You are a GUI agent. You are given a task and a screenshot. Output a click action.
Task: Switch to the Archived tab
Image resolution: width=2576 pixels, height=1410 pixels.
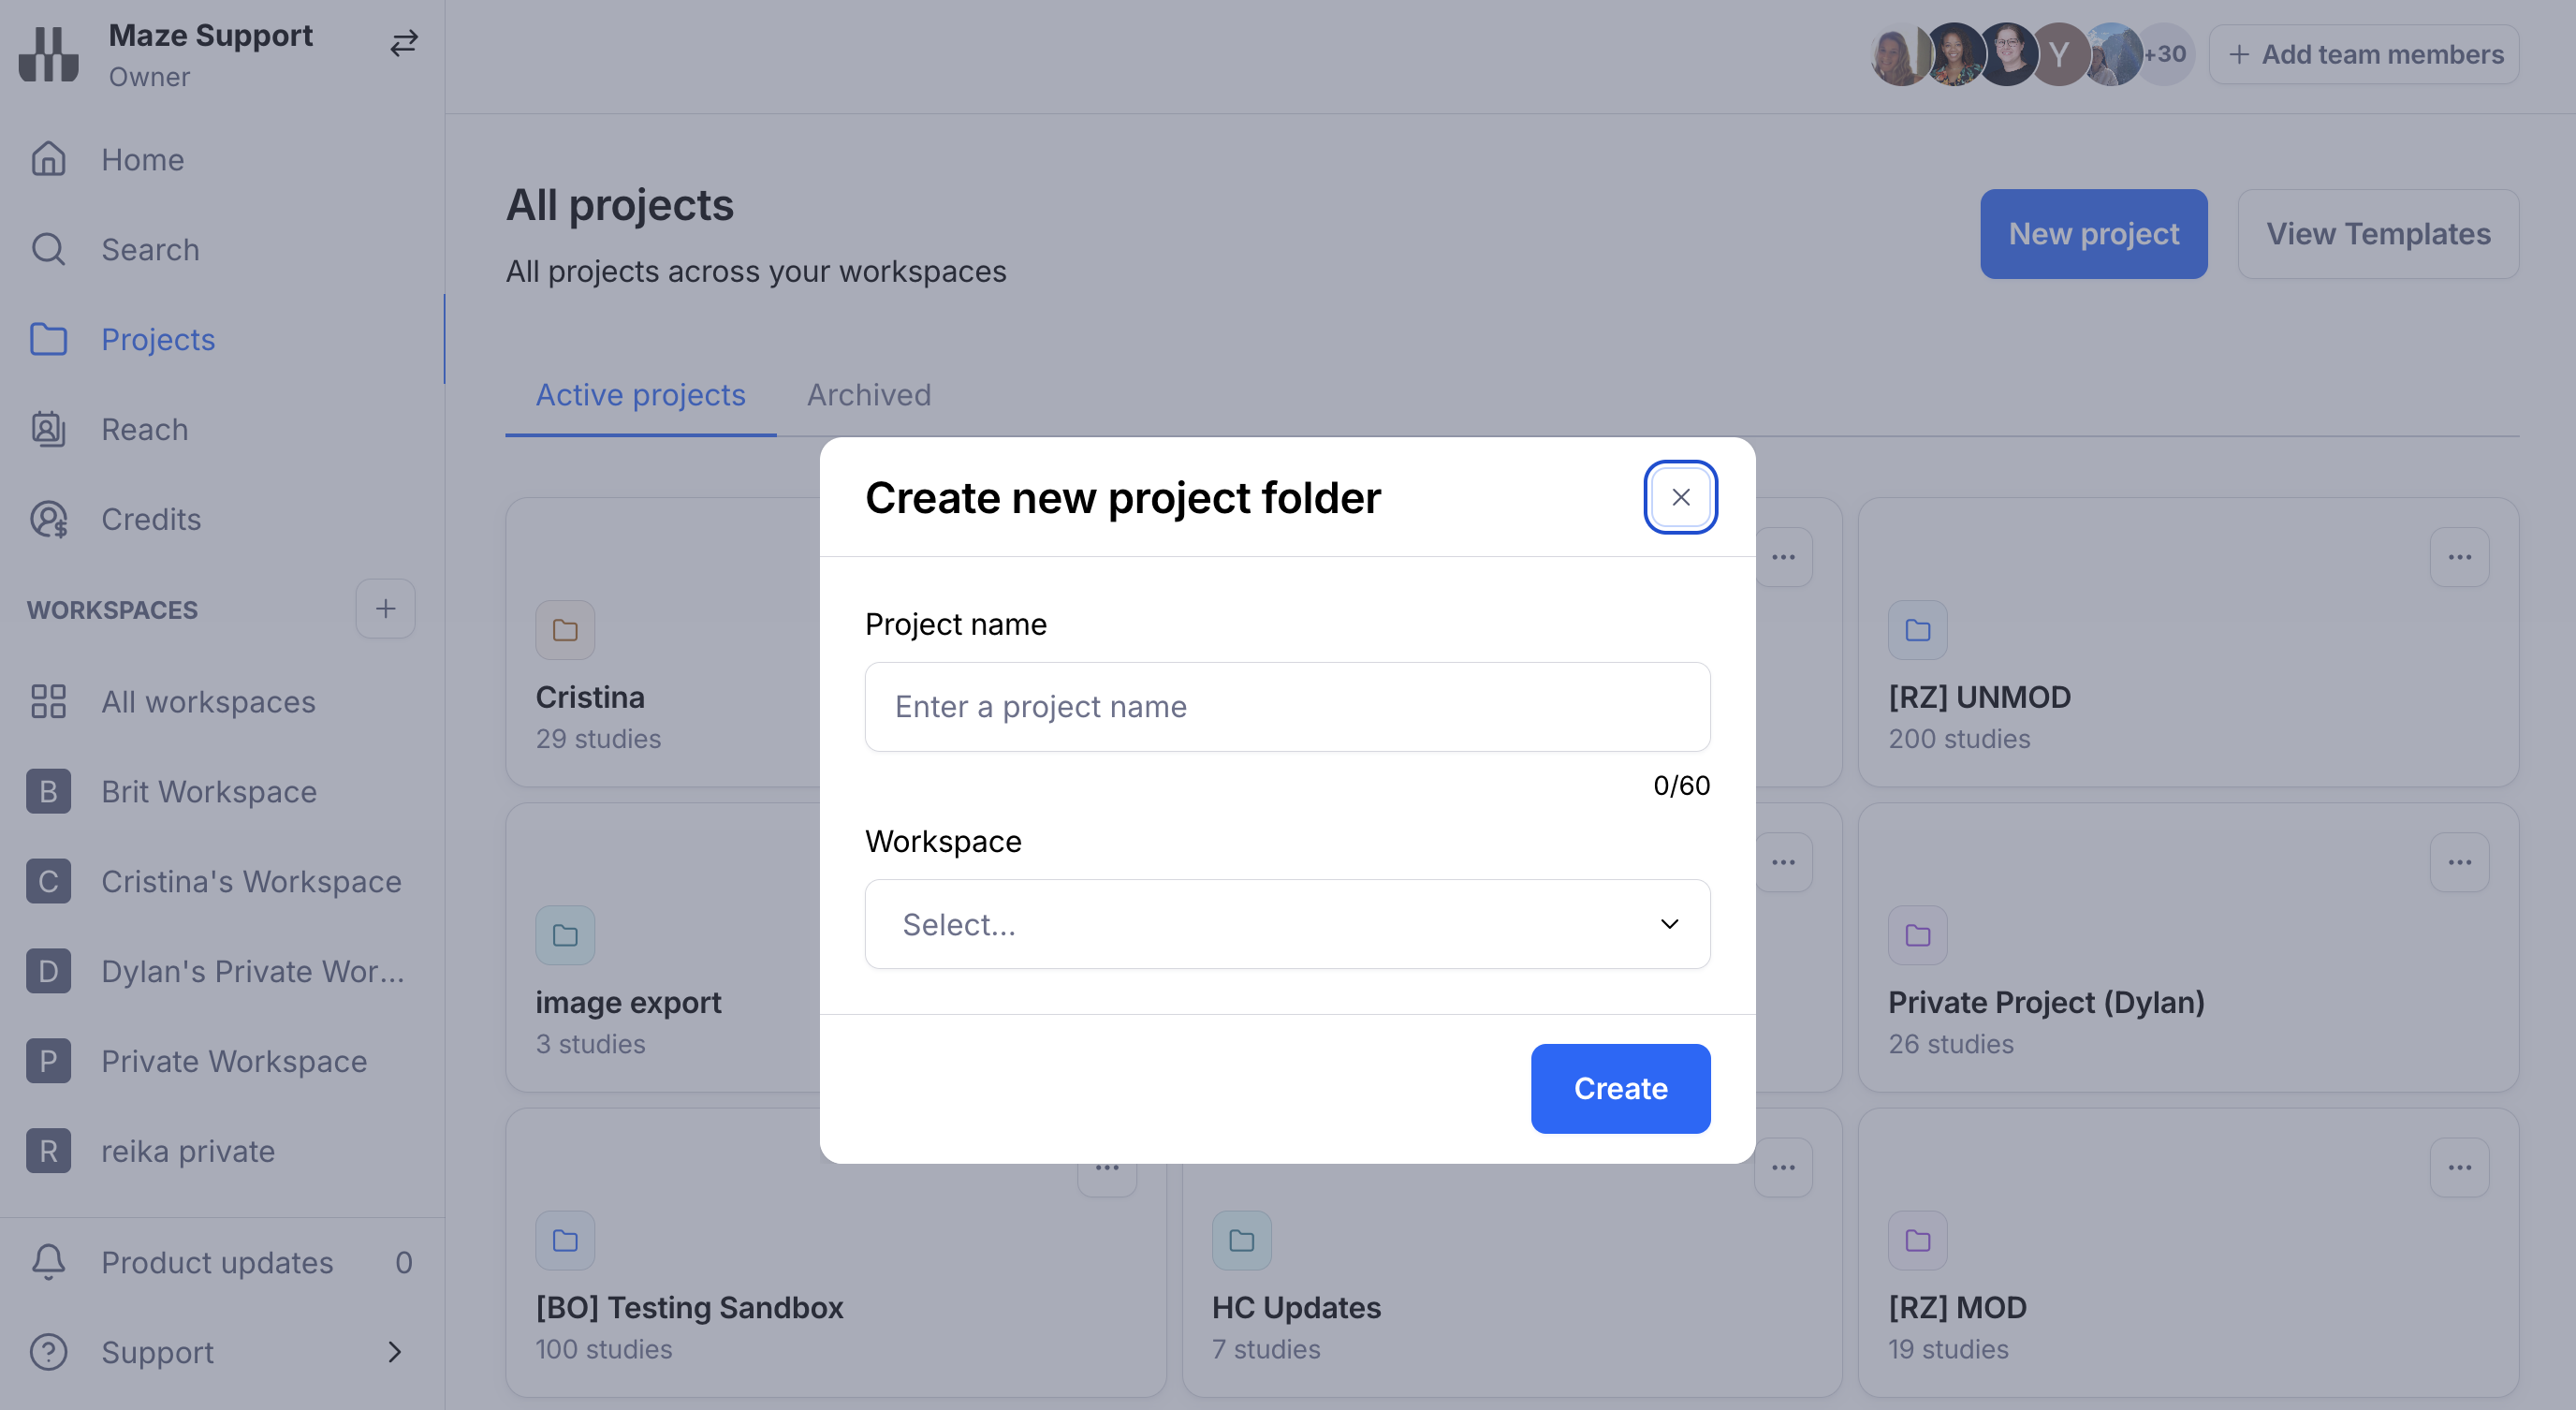868,395
